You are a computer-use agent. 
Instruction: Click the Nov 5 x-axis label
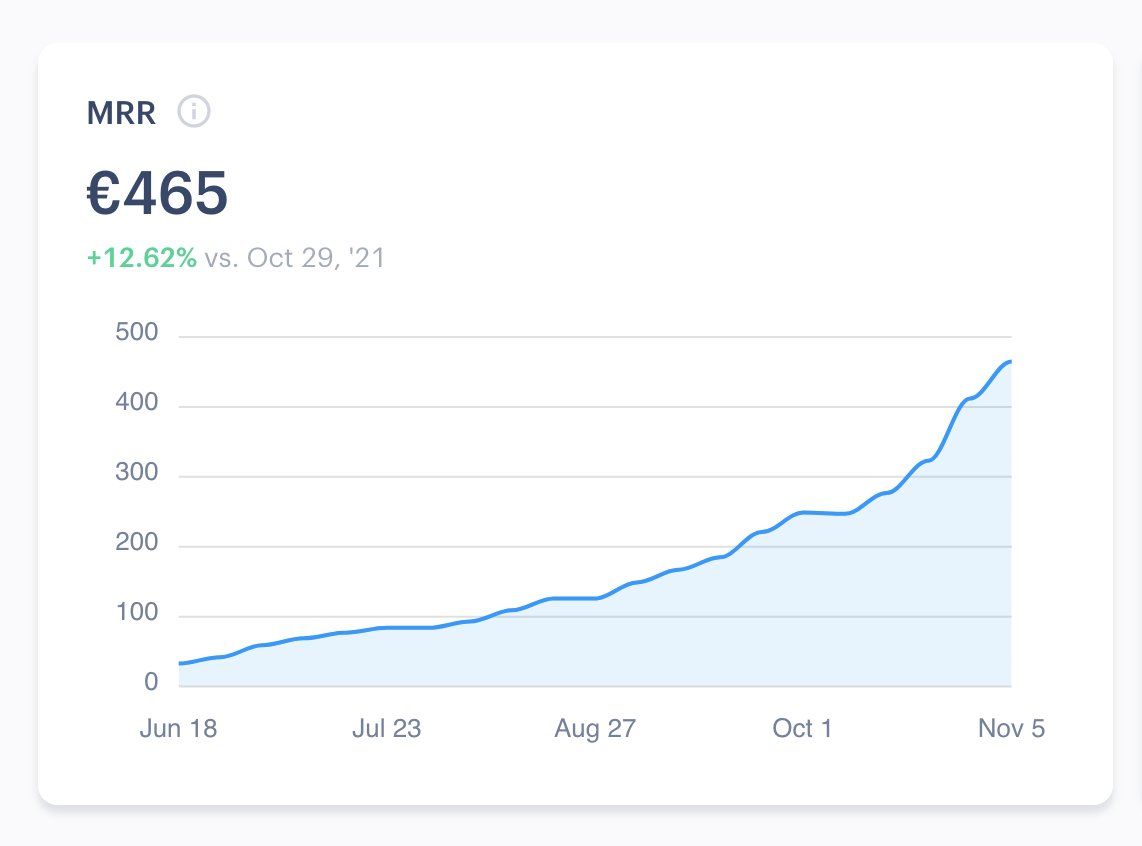click(x=1010, y=728)
